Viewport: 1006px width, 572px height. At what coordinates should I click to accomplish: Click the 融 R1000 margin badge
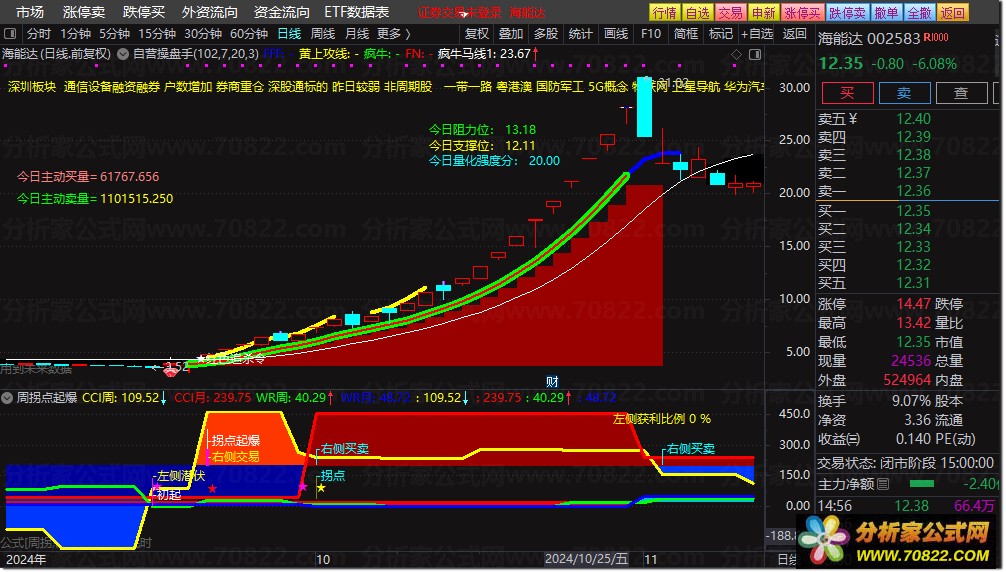935,38
